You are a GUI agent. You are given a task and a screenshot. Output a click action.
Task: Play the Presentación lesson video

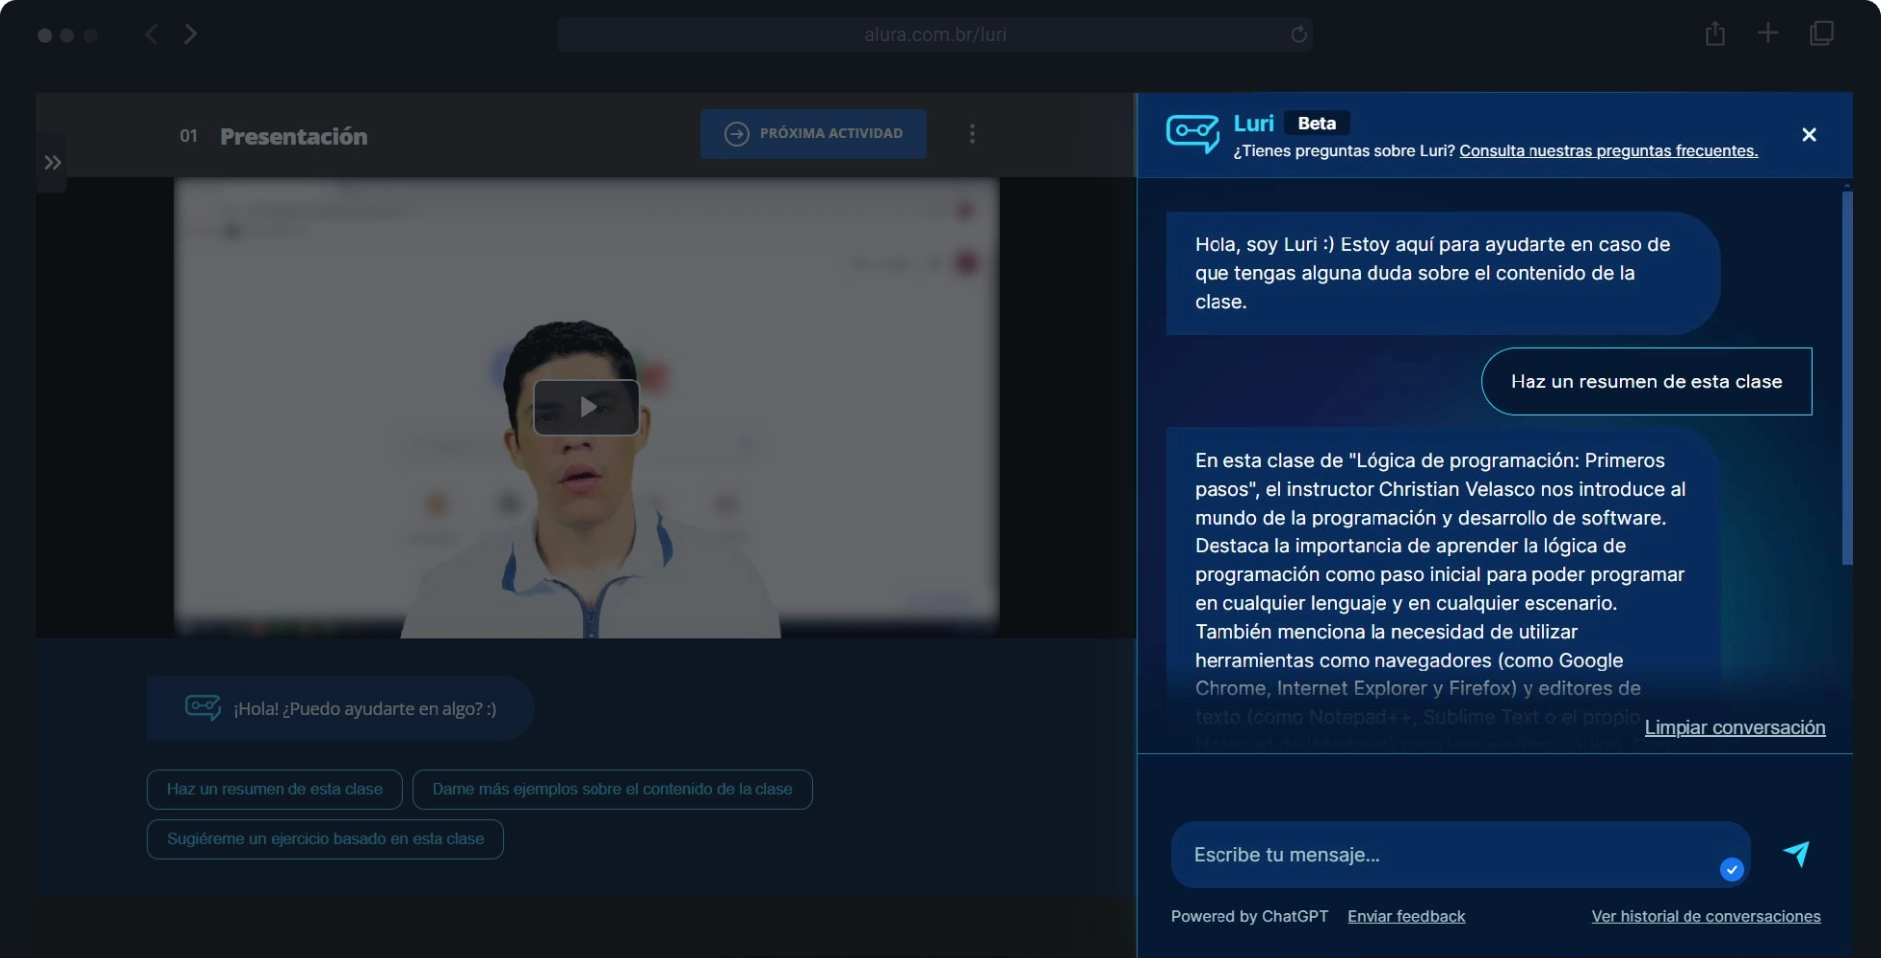point(586,407)
